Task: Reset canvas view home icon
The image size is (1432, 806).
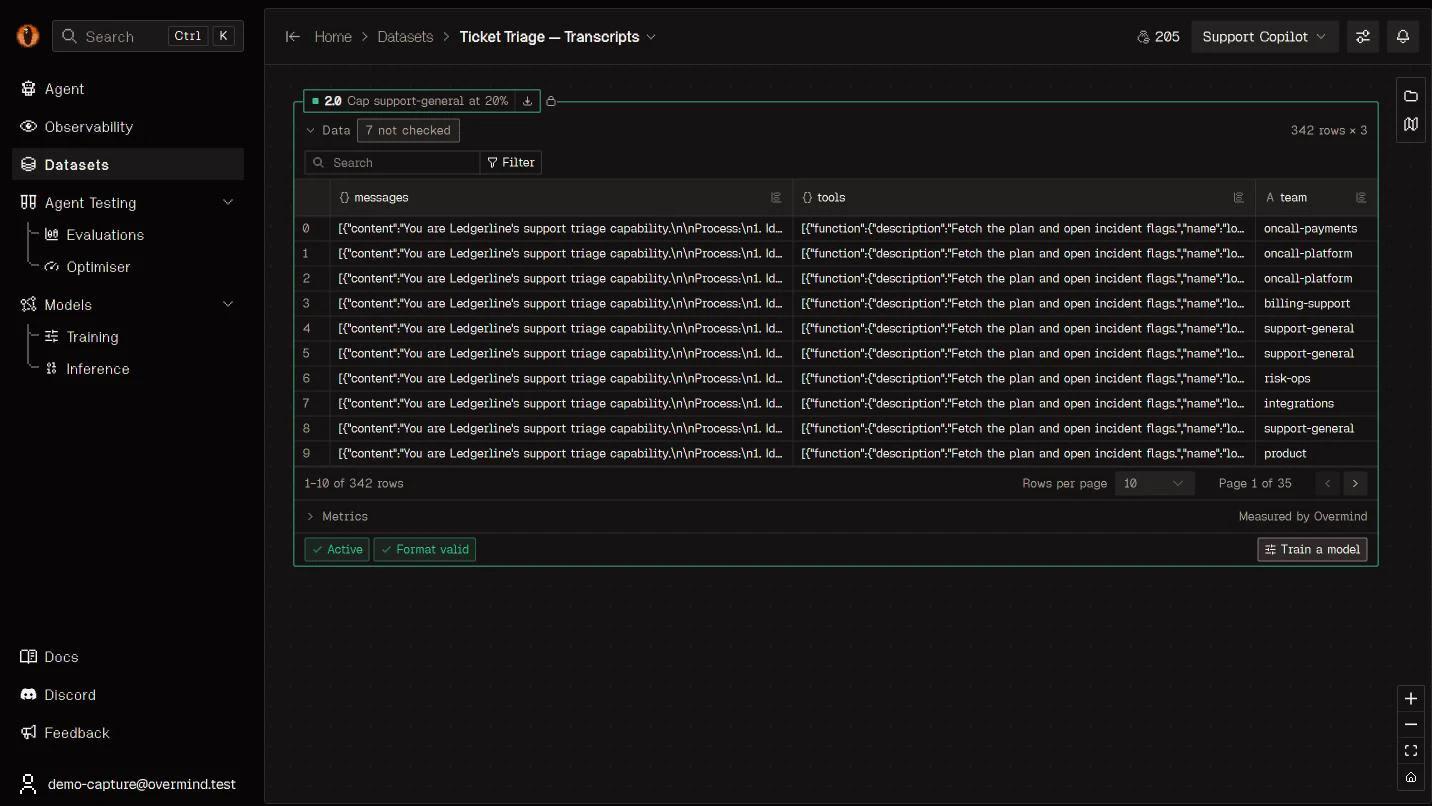Action: (x=1411, y=777)
